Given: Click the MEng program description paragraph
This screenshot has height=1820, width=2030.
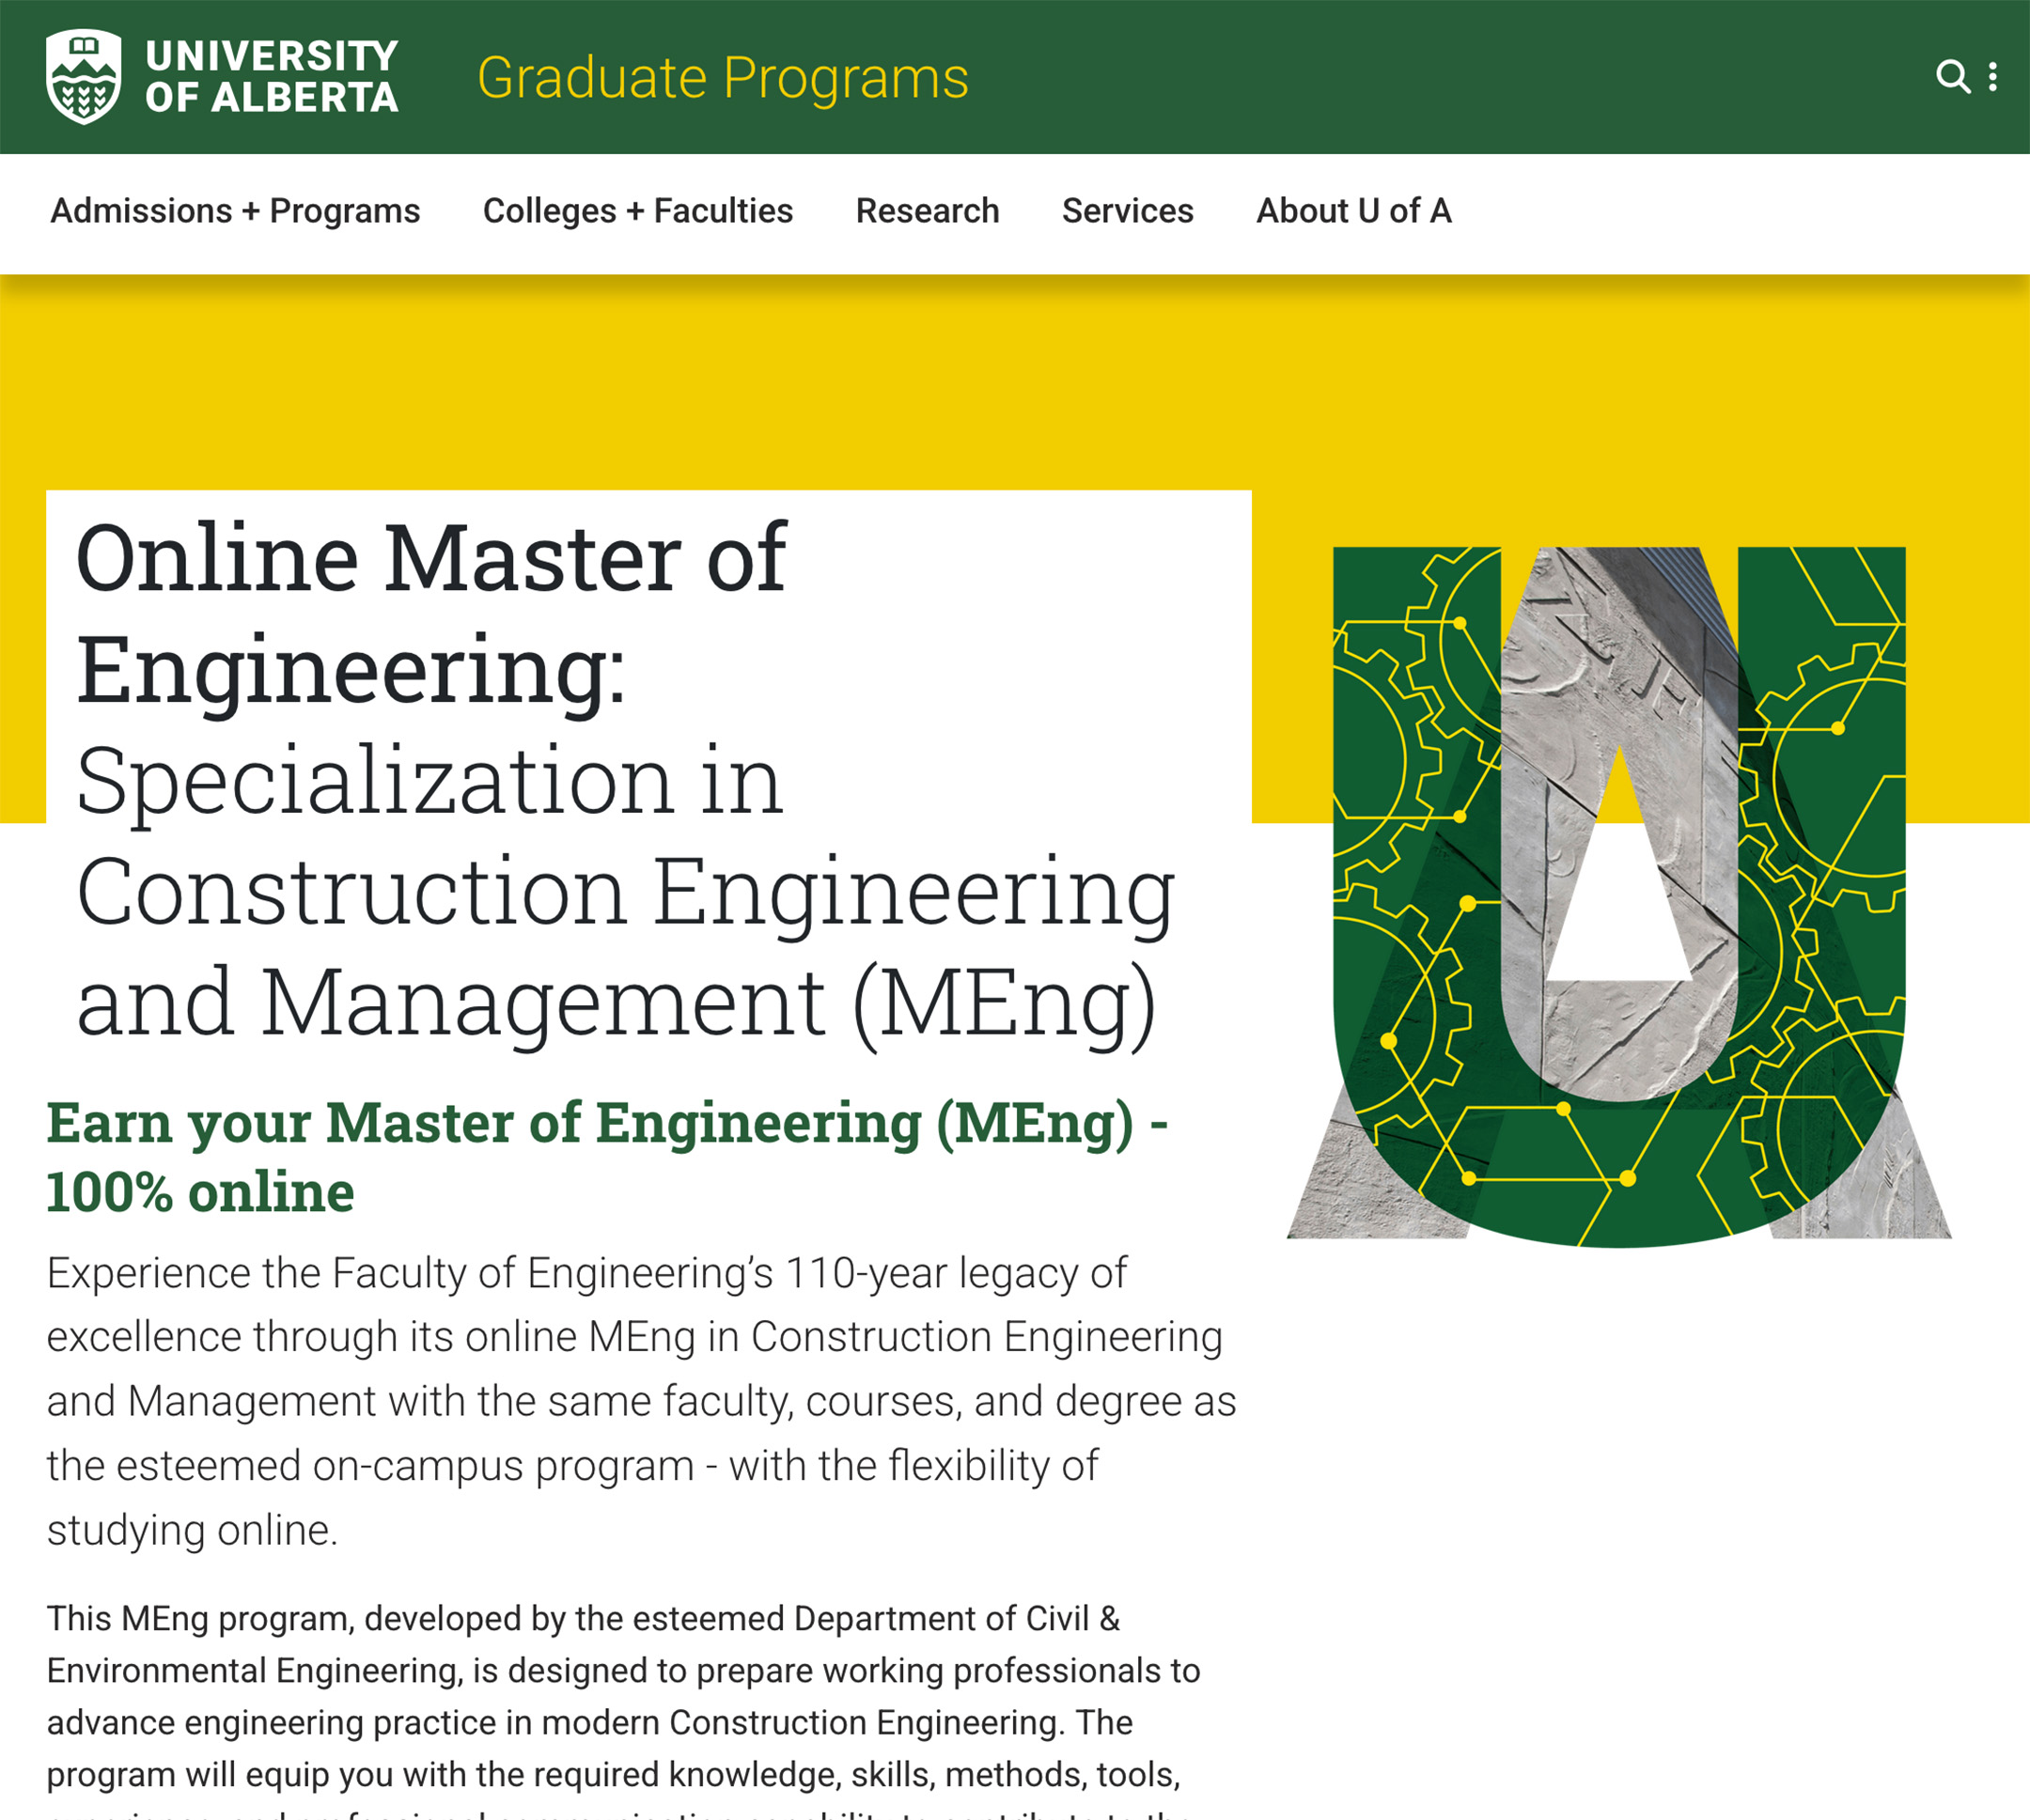Looking at the screenshot, I should [x=620, y=1700].
